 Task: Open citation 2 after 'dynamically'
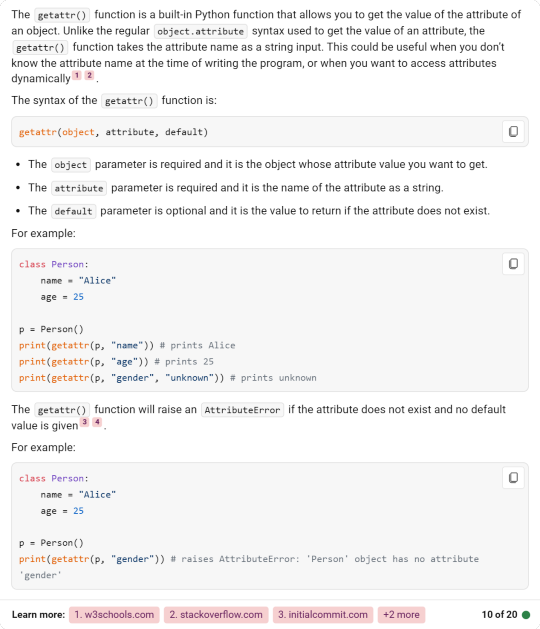tap(89, 75)
